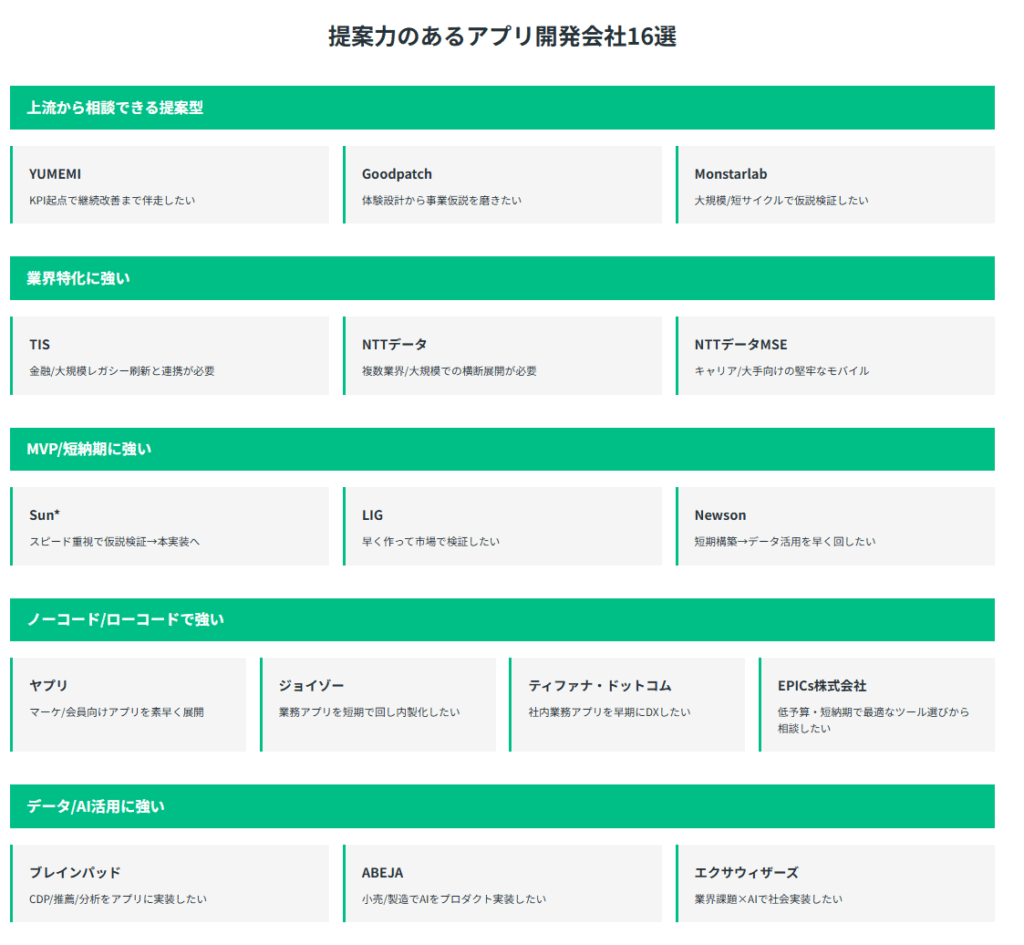The width and height of the screenshot is (1024, 945).
Task: Open the ティファナ・ドットコム card
Action: coord(627,704)
